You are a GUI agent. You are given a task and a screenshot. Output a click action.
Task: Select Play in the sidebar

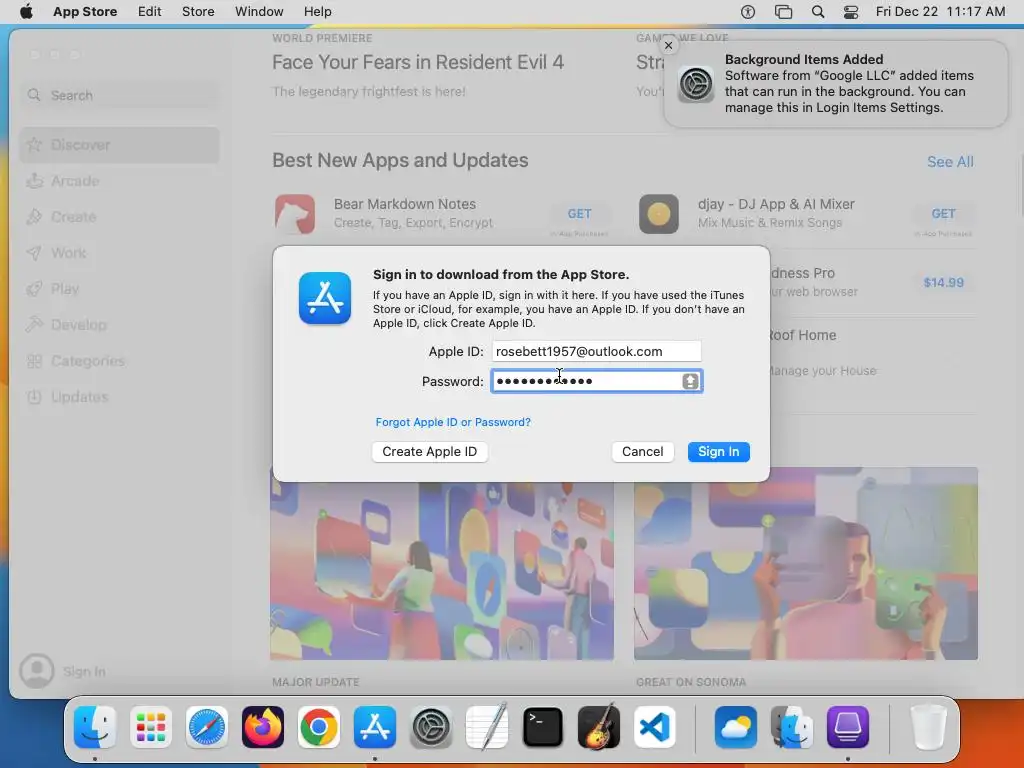120,289
